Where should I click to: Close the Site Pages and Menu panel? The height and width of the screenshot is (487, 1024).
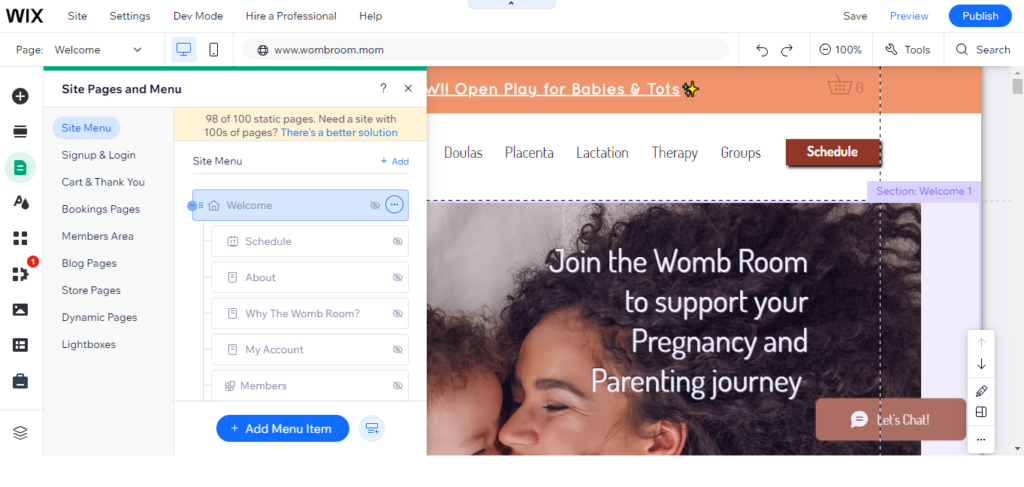point(408,89)
